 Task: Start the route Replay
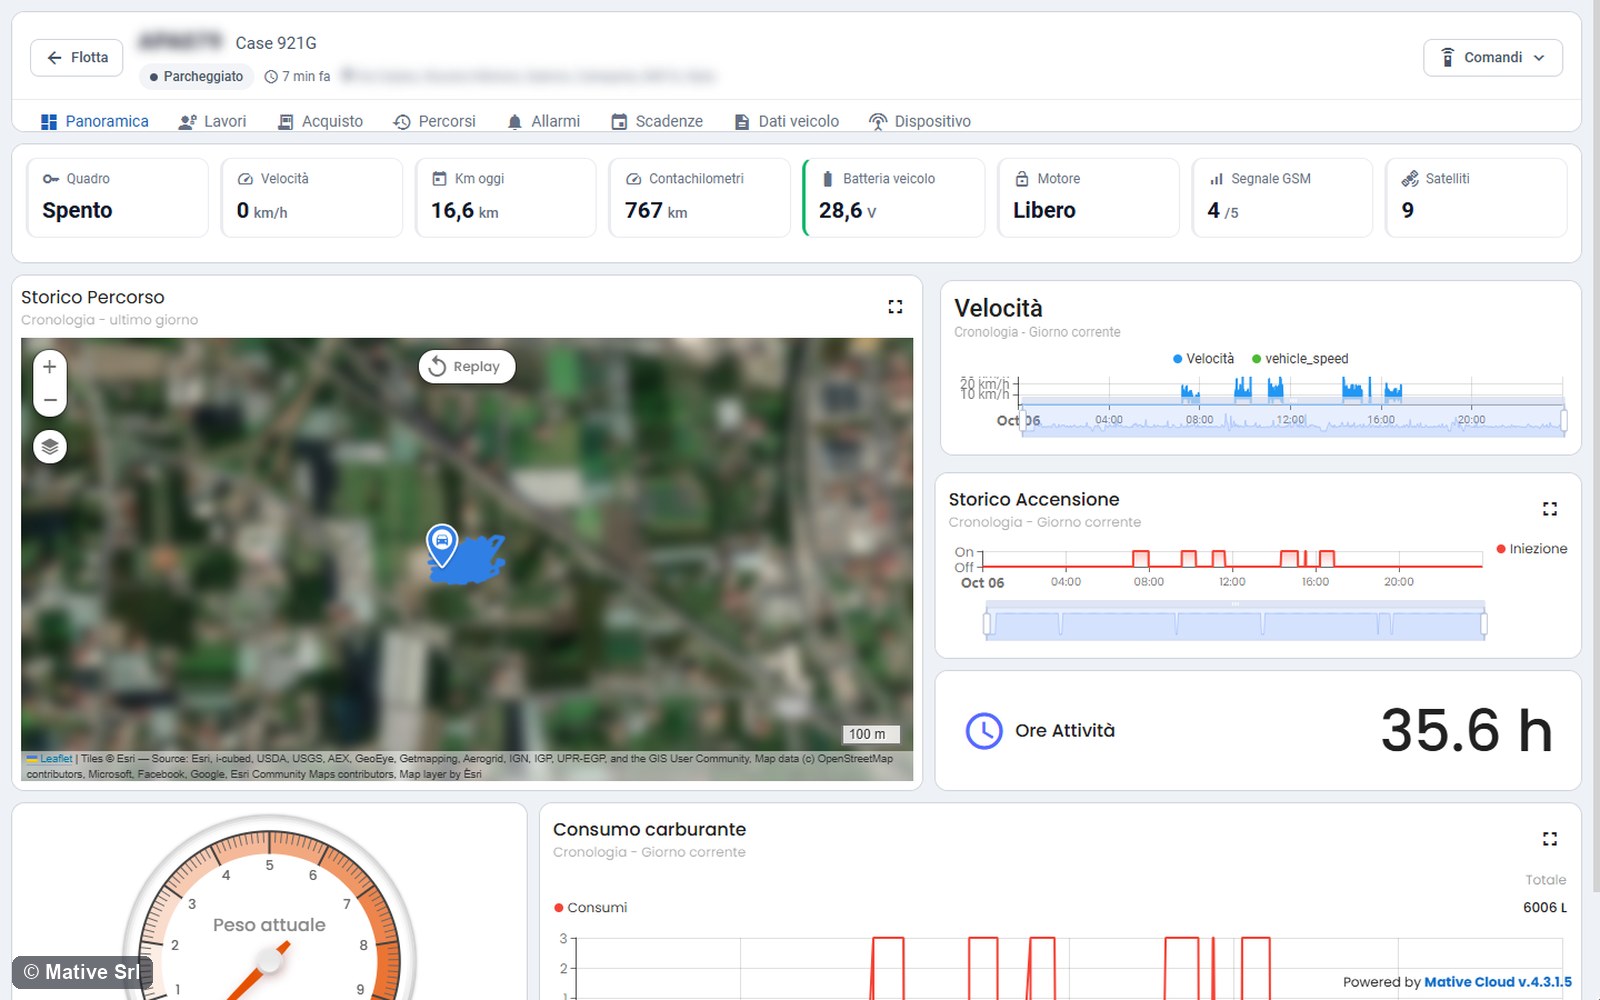point(466,367)
